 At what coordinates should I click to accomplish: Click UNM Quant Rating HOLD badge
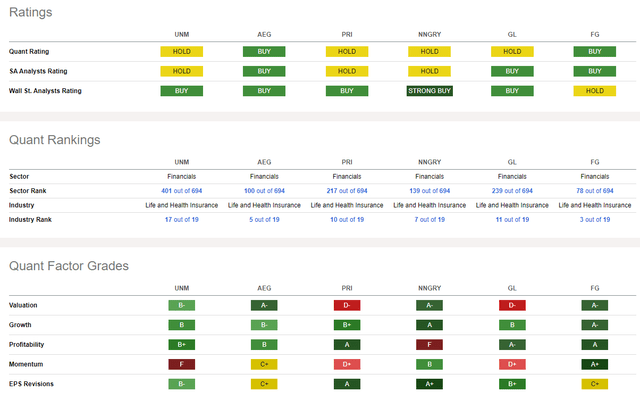[x=182, y=51]
